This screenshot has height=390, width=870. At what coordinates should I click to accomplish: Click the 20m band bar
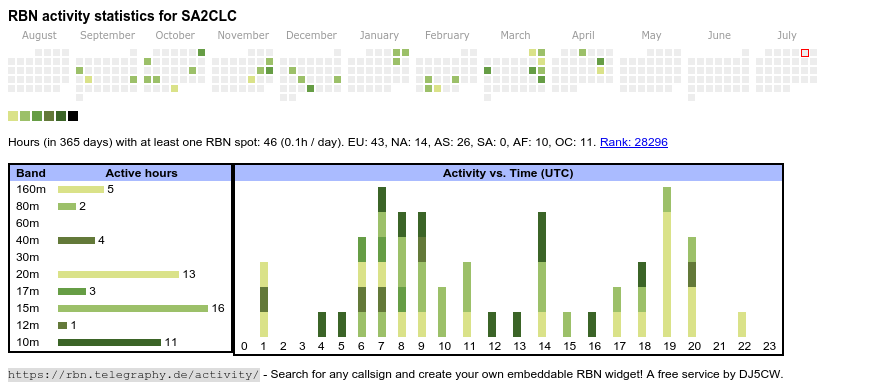[118, 274]
